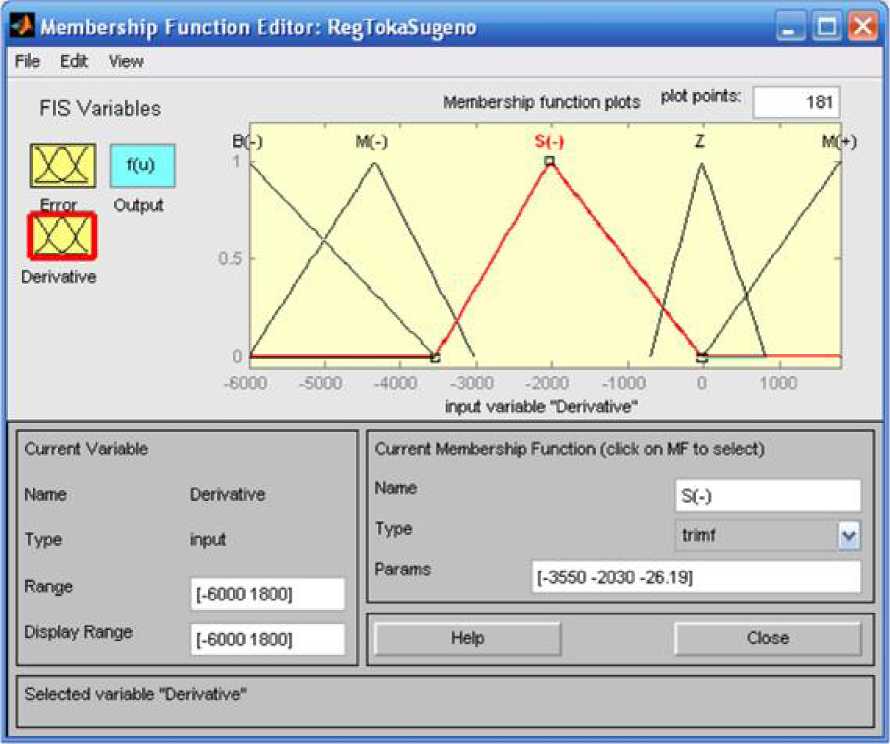Image resolution: width=890 pixels, height=744 pixels.
Task: Click the 1000 x-axis tick label
Action: point(778,383)
